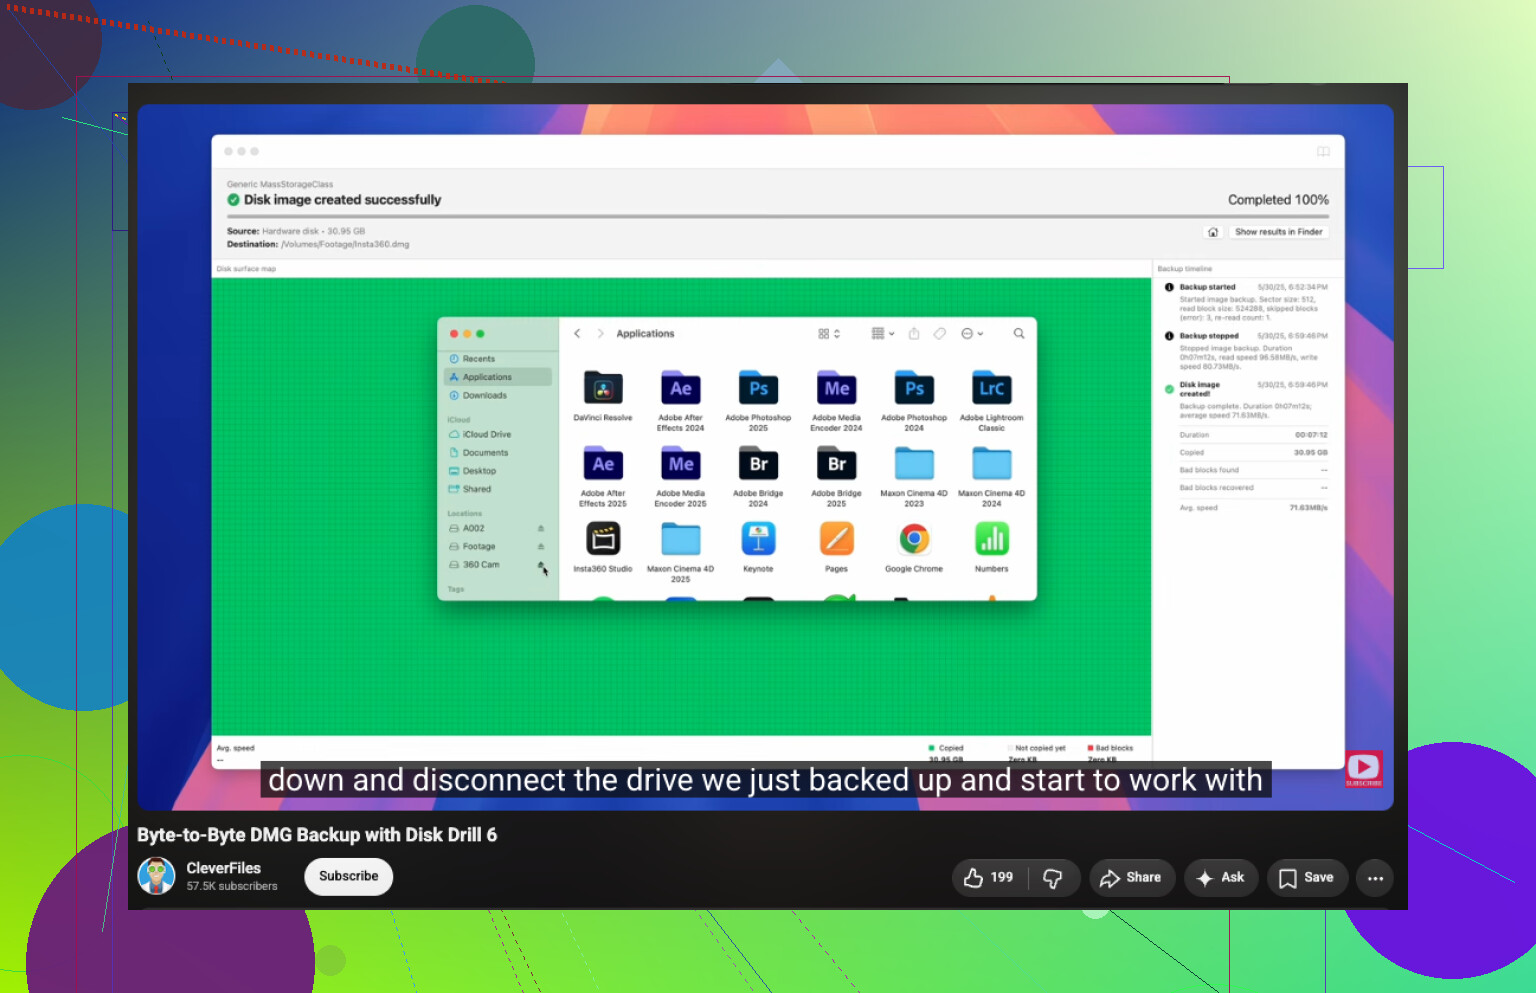Open the Finder icon view switcher dropdown
Viewport: 1536px width, 993px height.
pos(829,334)
